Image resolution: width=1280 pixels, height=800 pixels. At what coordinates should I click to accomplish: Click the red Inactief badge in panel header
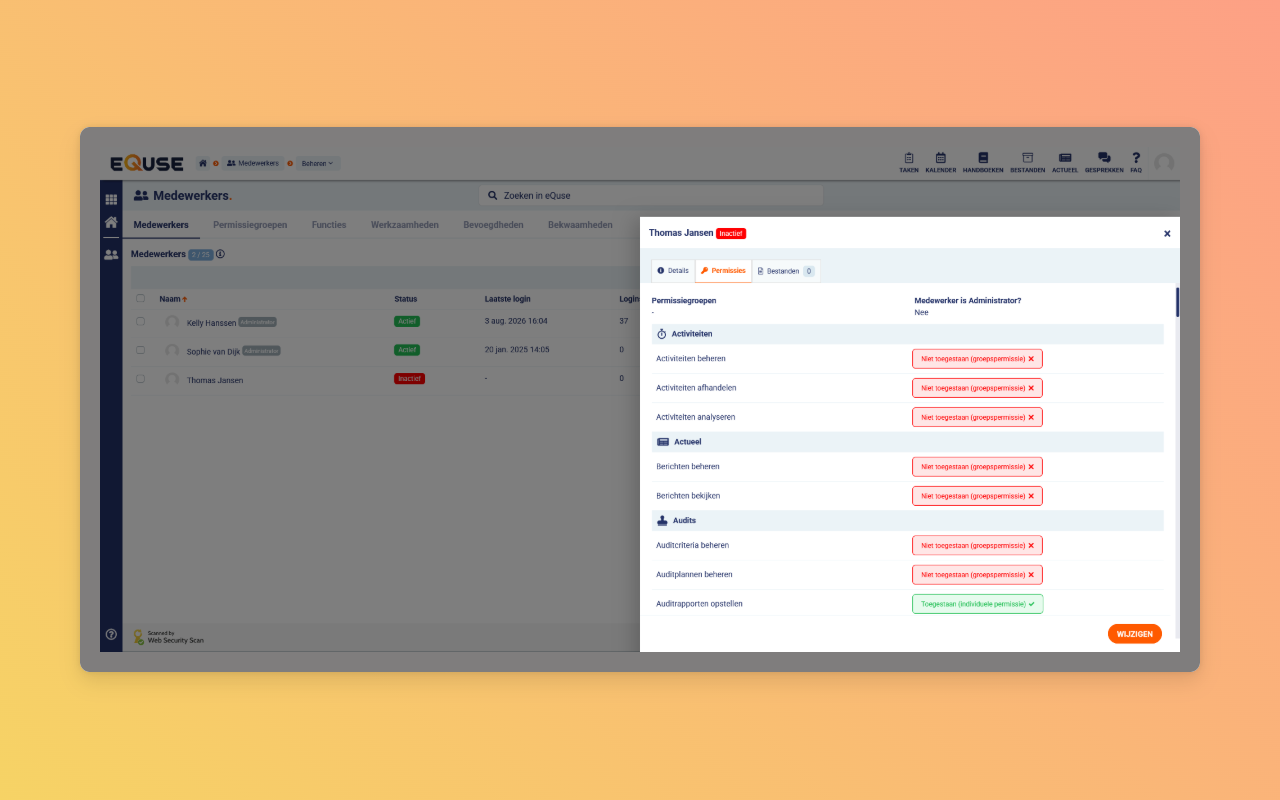pyautogui.click(x=731, y=233)
